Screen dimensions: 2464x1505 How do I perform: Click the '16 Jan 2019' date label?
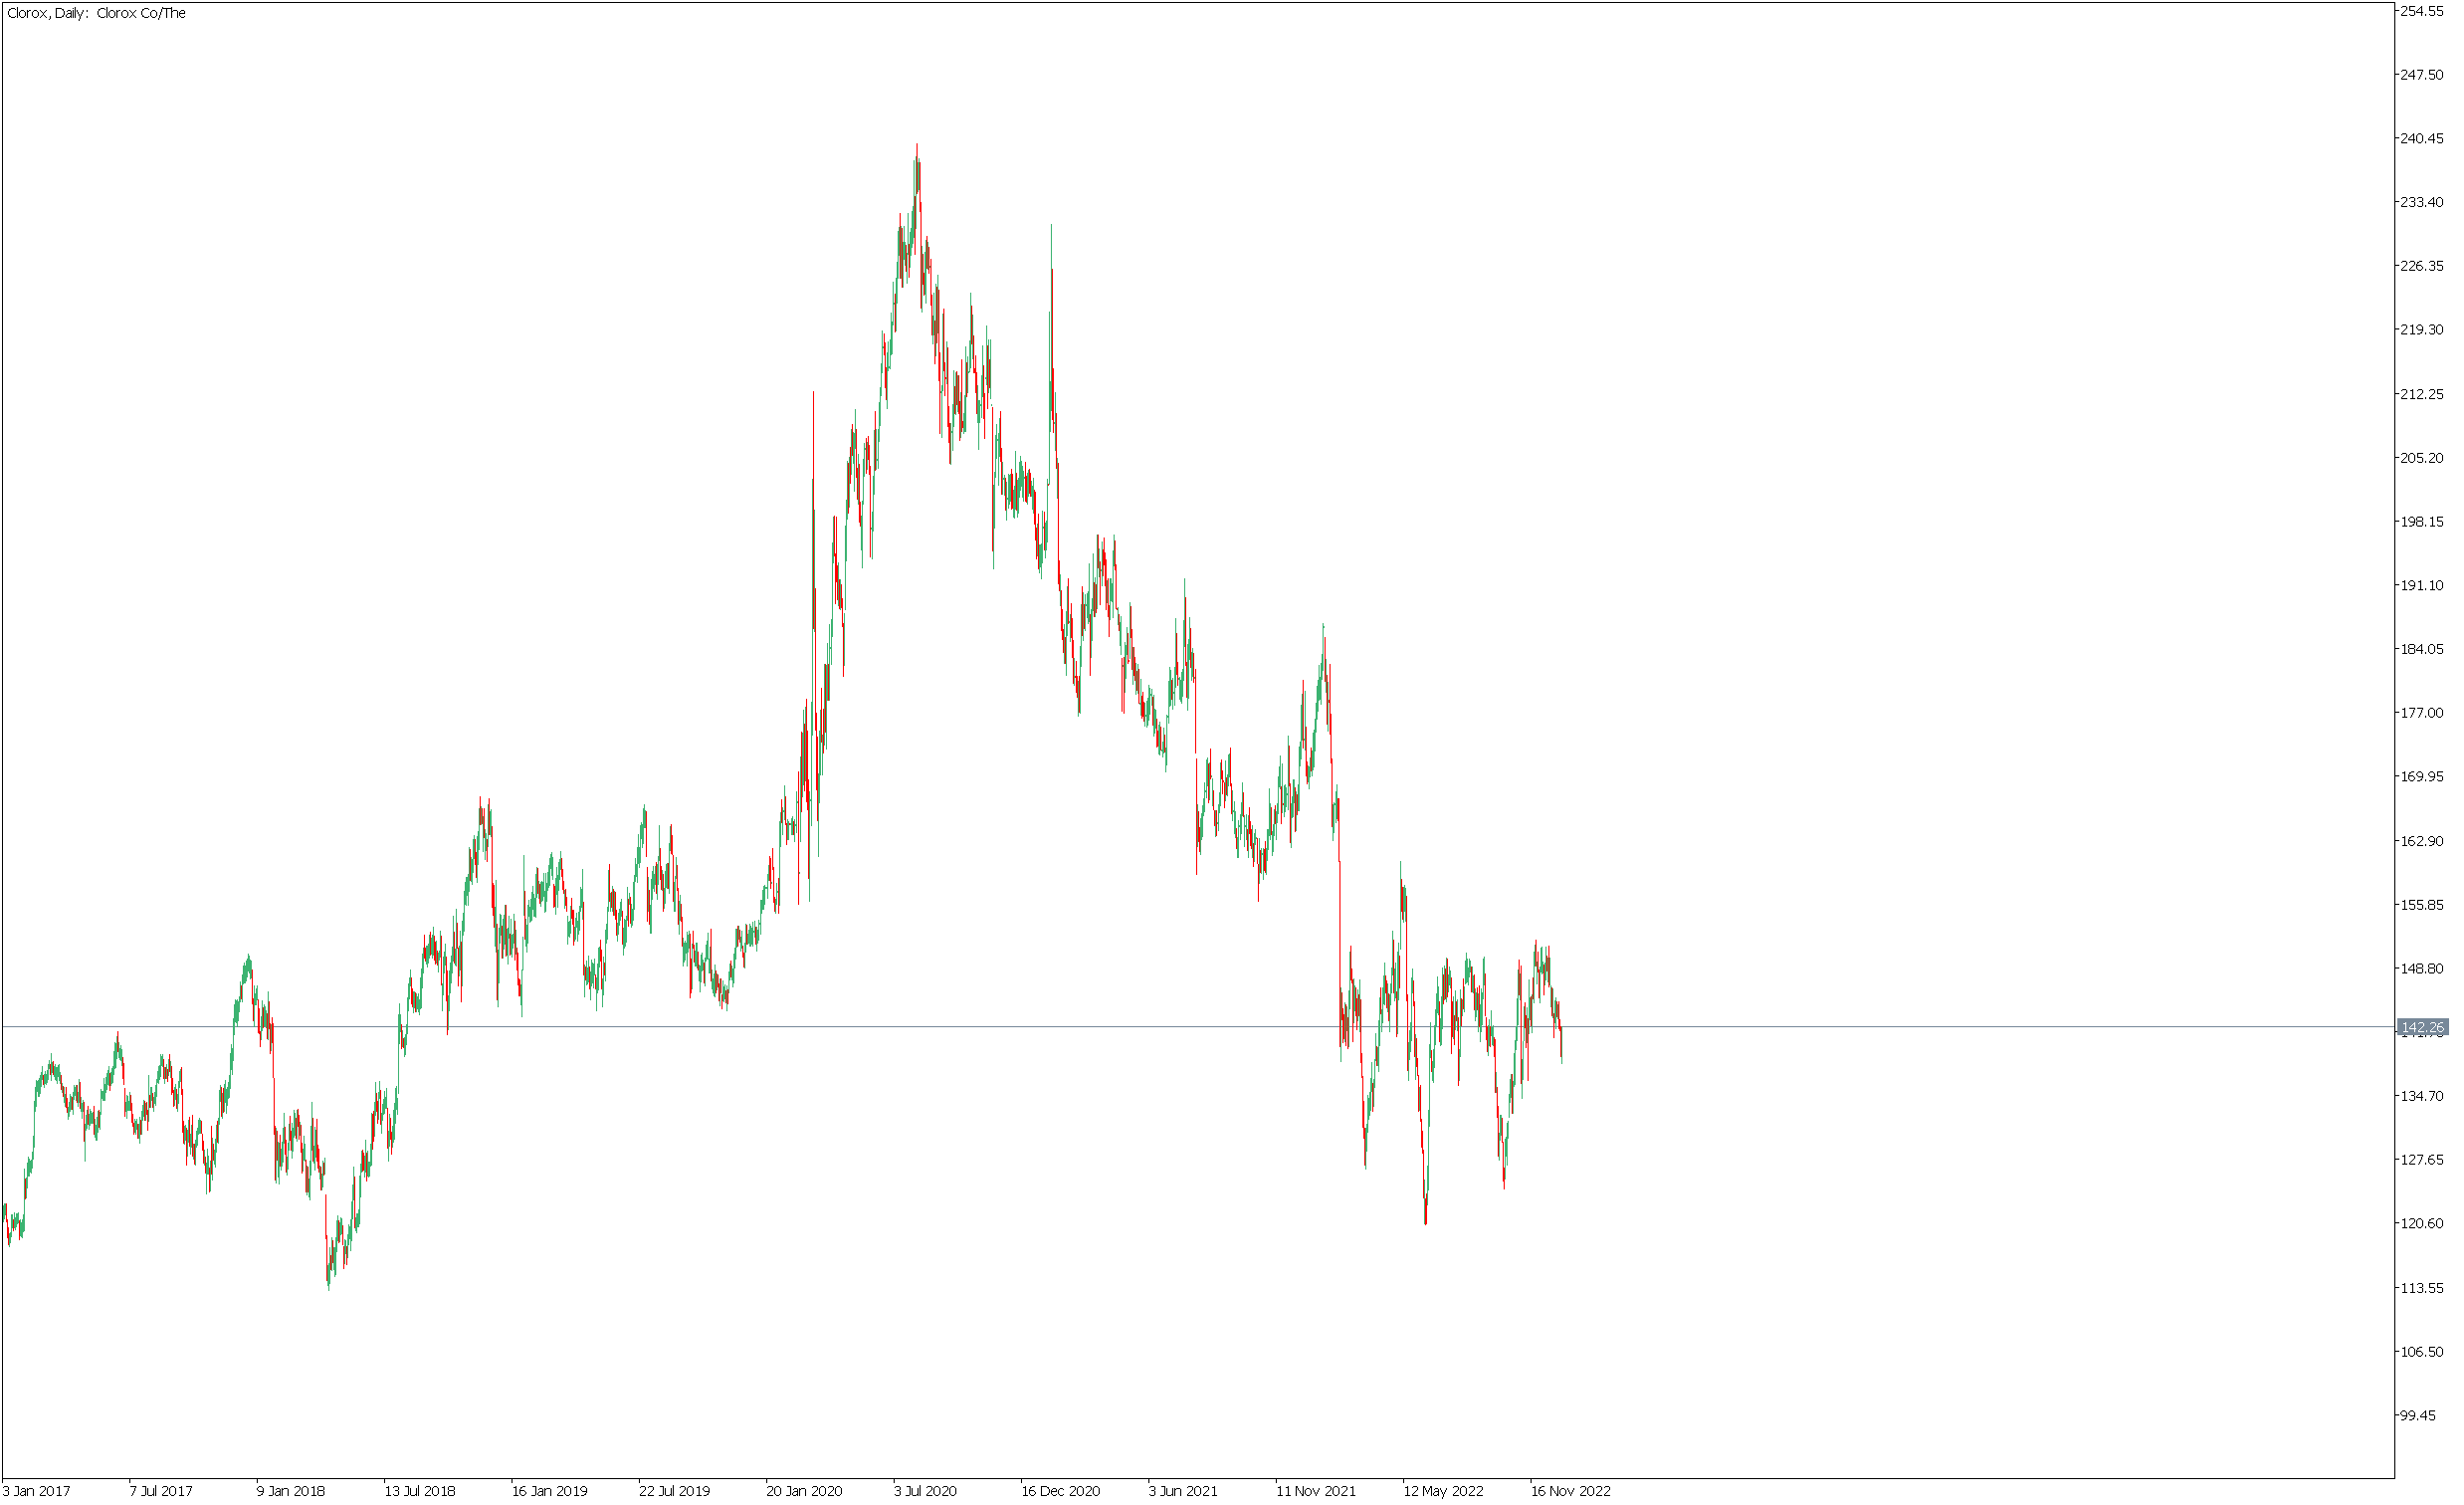point(550,1491)
